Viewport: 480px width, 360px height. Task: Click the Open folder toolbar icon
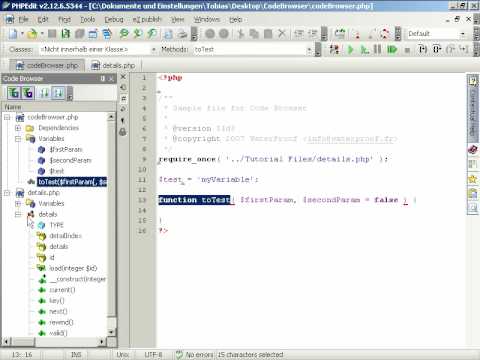coord(32,34)
